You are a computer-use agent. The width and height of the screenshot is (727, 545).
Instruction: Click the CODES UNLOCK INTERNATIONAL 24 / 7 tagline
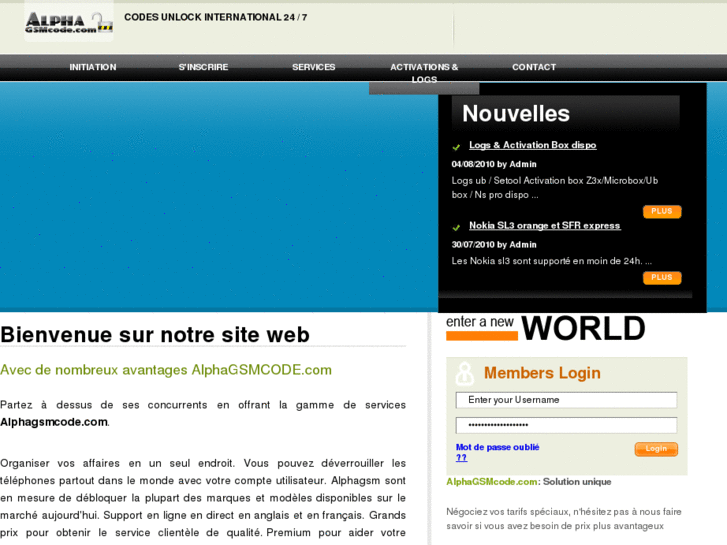point(216,18)
